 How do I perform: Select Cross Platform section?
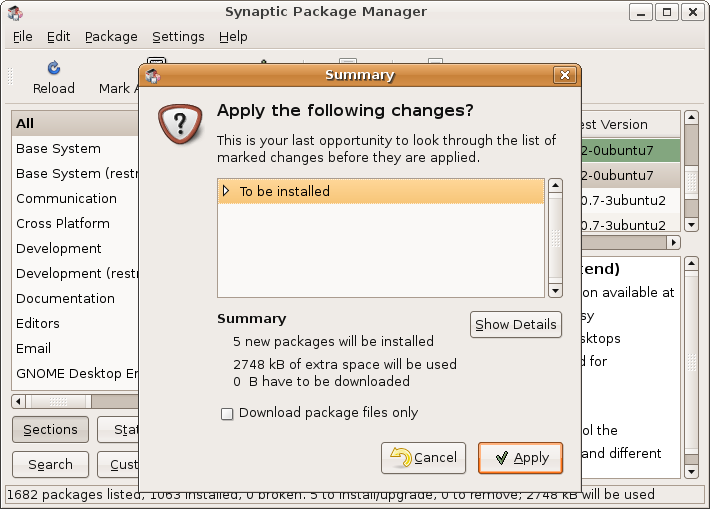[76, 223]
